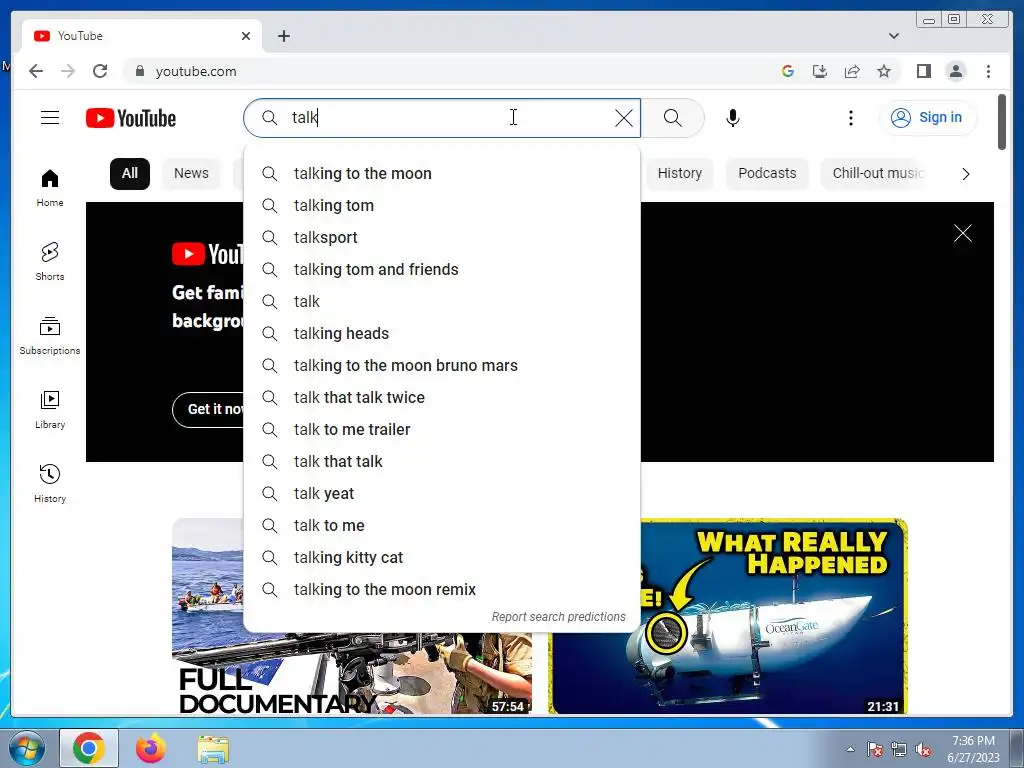Show hidden system tray icons
This screenshot has height=768, width=1024.
pyautogui.click(x=850, y=749)
